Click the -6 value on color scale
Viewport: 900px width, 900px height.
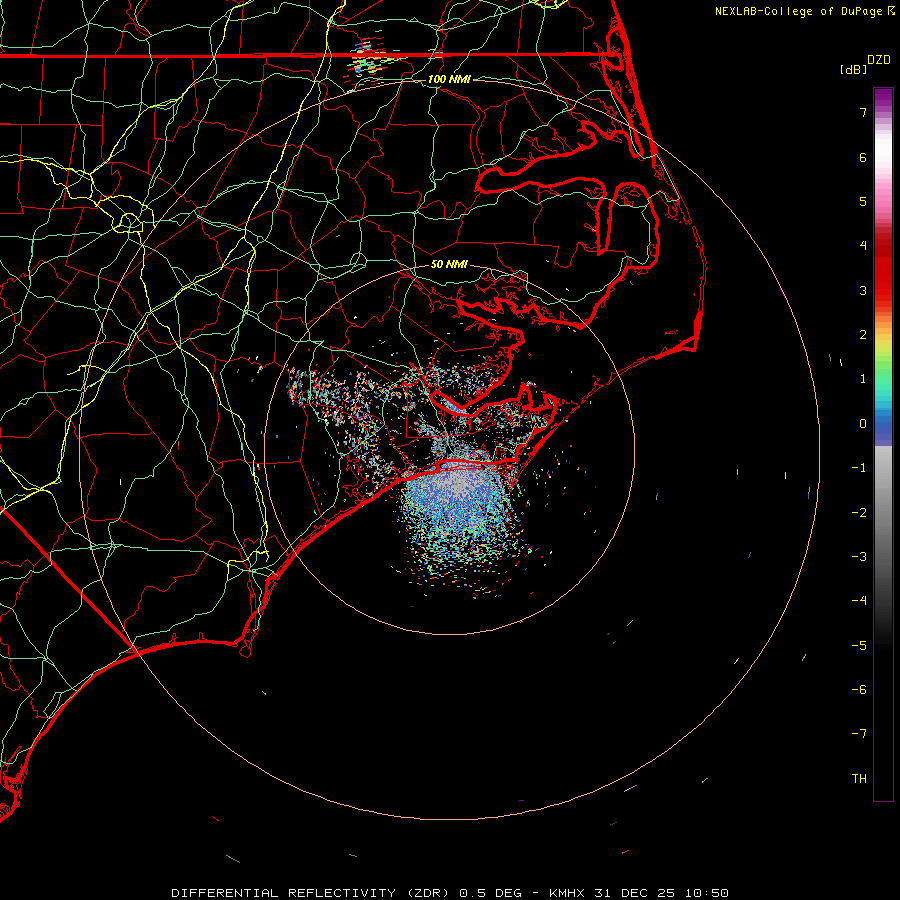(x=859, y=690)
